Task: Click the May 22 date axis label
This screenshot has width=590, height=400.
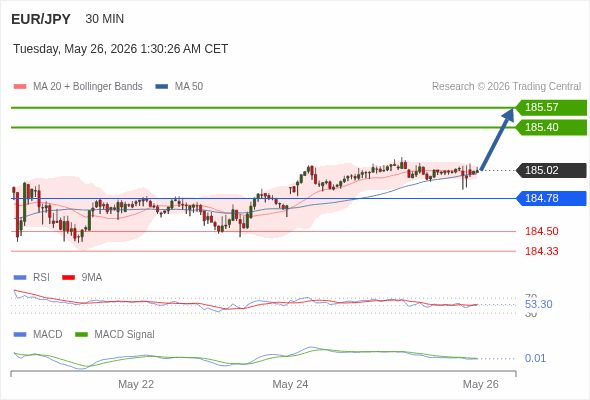Action: click(136, 384)
